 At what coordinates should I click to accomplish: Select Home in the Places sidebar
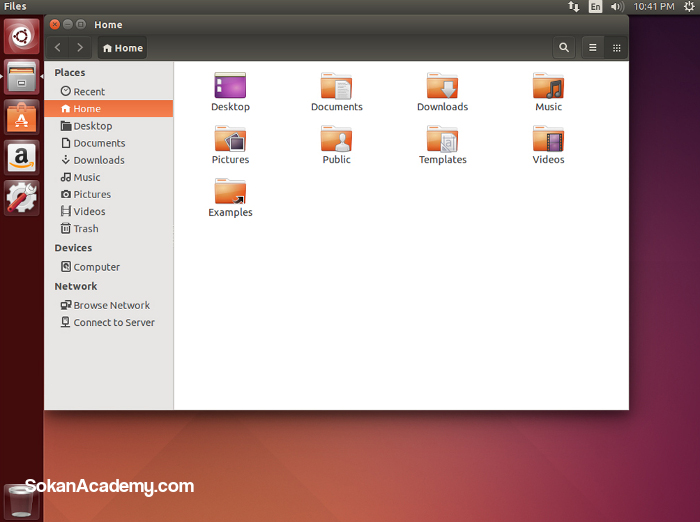108,109
